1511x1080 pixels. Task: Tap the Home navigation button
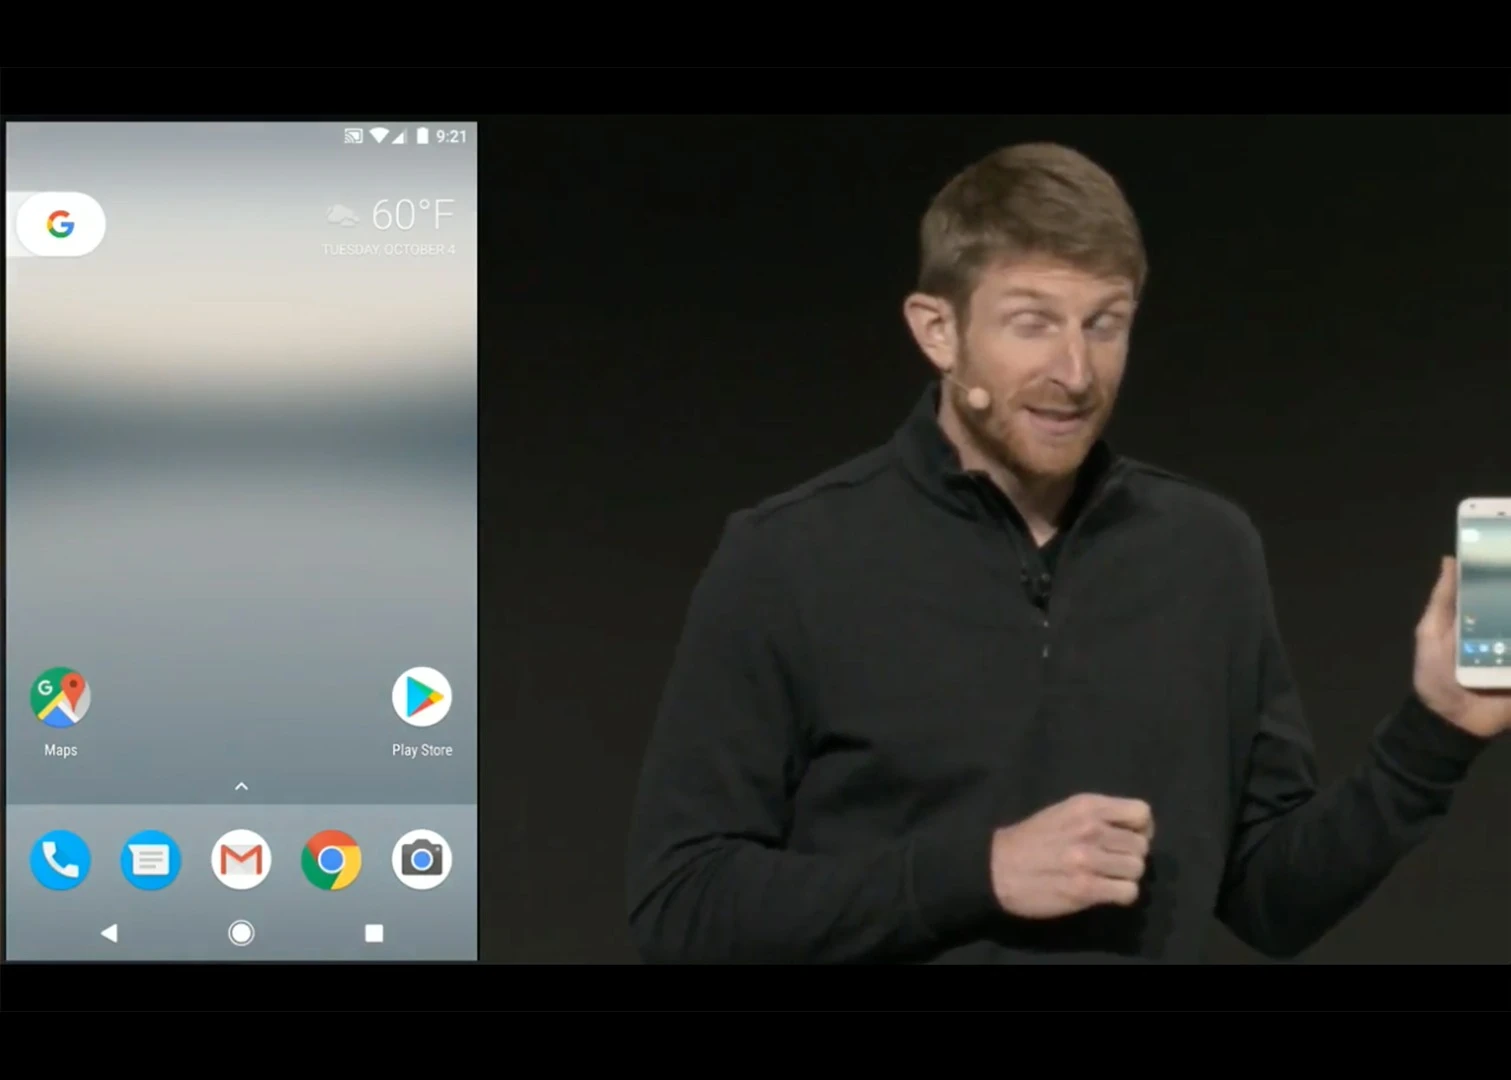(241, 933)
